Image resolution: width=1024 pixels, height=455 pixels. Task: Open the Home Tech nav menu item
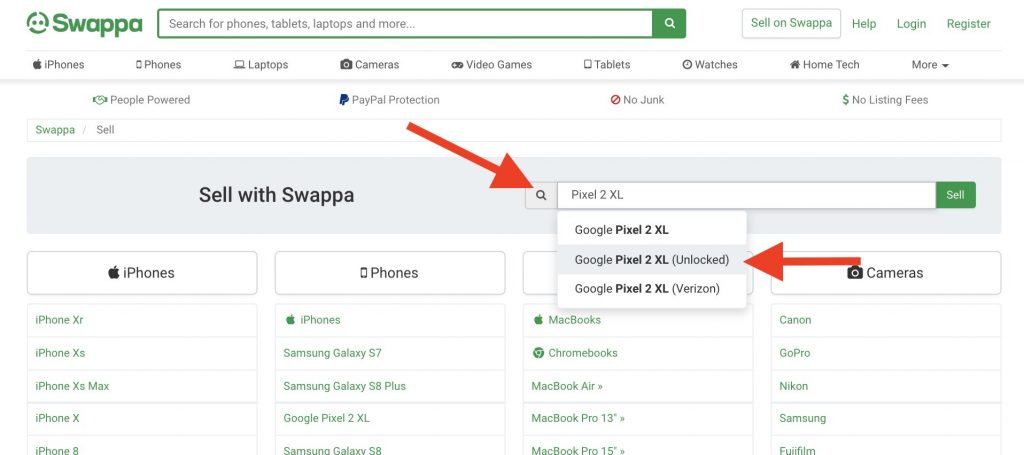click(x=824, y=65)
